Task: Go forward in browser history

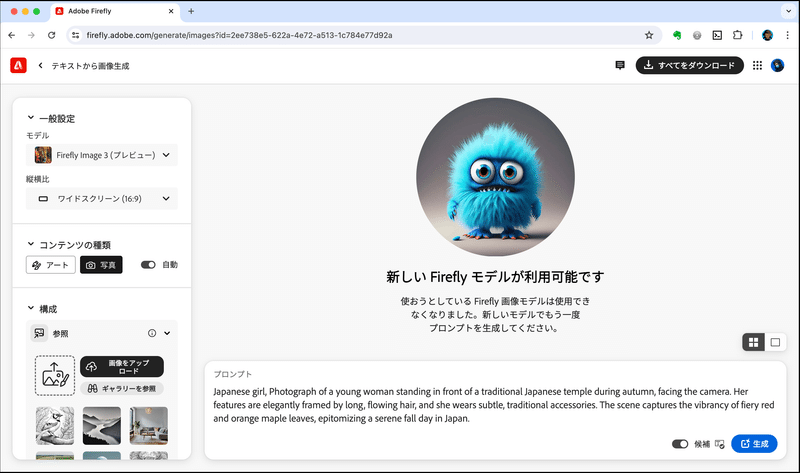Action: tap(32, 35)
